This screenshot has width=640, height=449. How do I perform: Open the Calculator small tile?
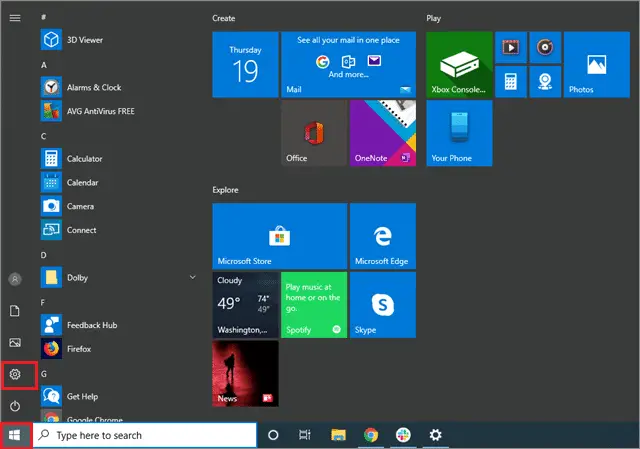tap(511, 82)
